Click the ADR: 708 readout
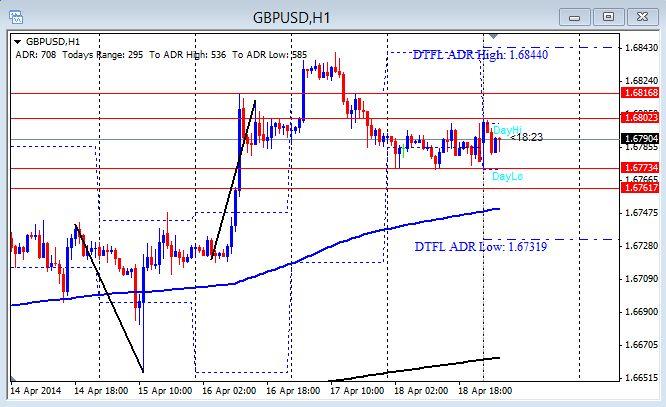 36,55
